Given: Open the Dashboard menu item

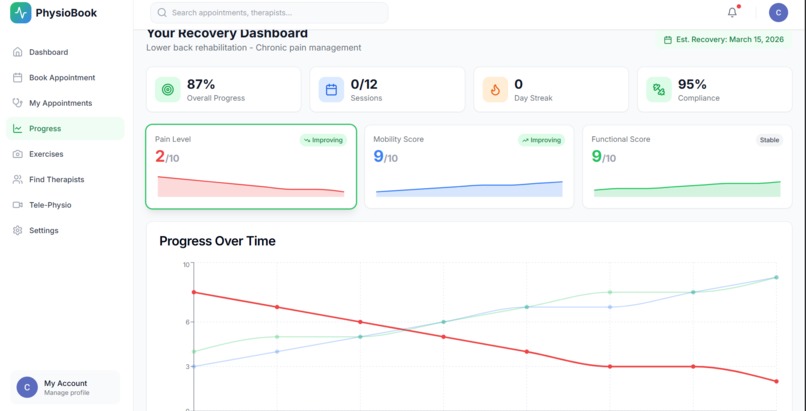Looking at the screenshot, I should coord(65,52).
